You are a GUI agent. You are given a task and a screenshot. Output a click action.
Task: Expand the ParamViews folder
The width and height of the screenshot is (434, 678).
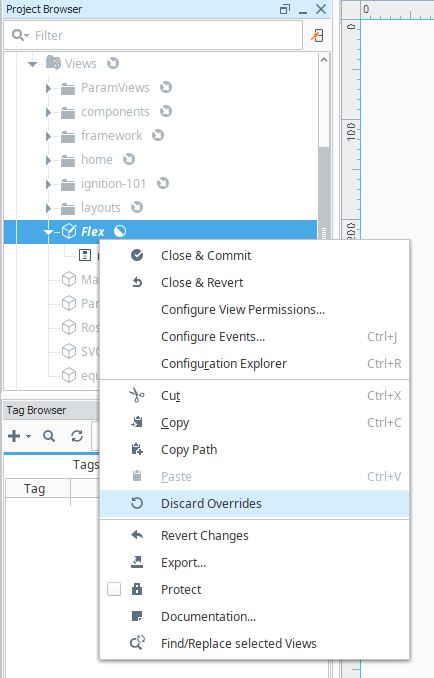(x=48, y=88)
